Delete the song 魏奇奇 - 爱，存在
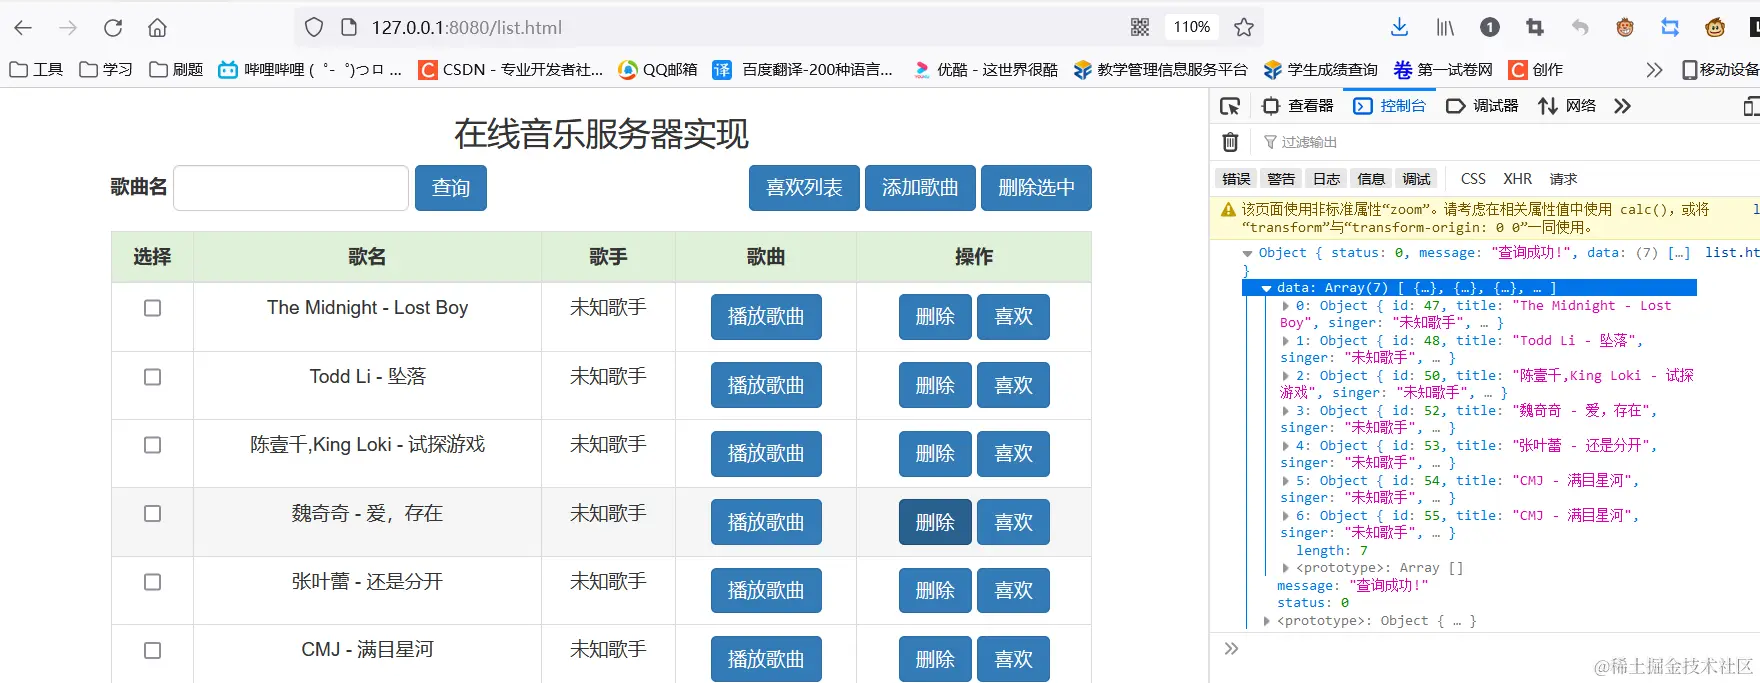The height and width of the screenshot is (683, 1760). click(935, 522)
